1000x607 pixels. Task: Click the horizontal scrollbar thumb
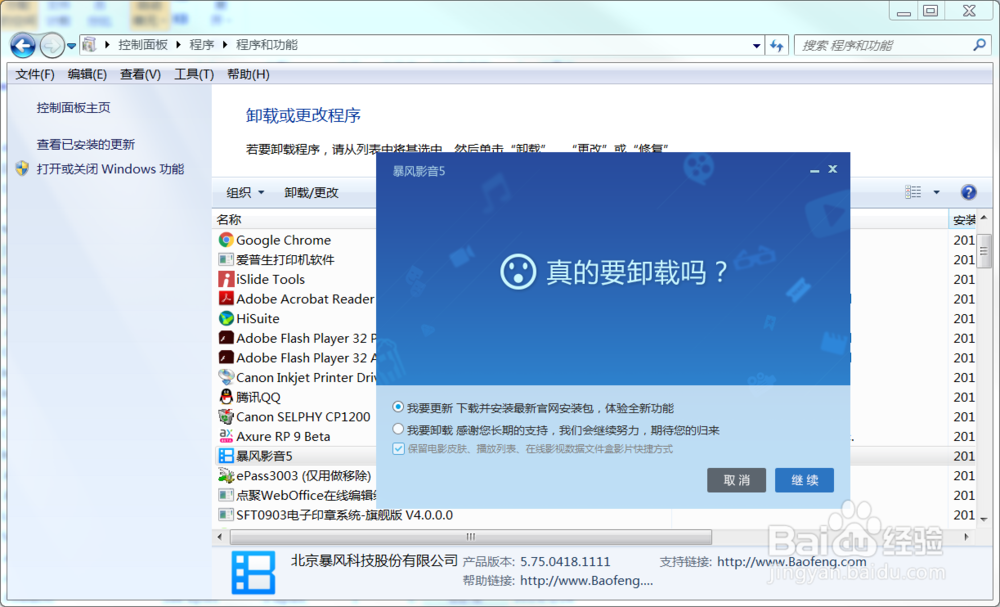click(x=471, y=537)
